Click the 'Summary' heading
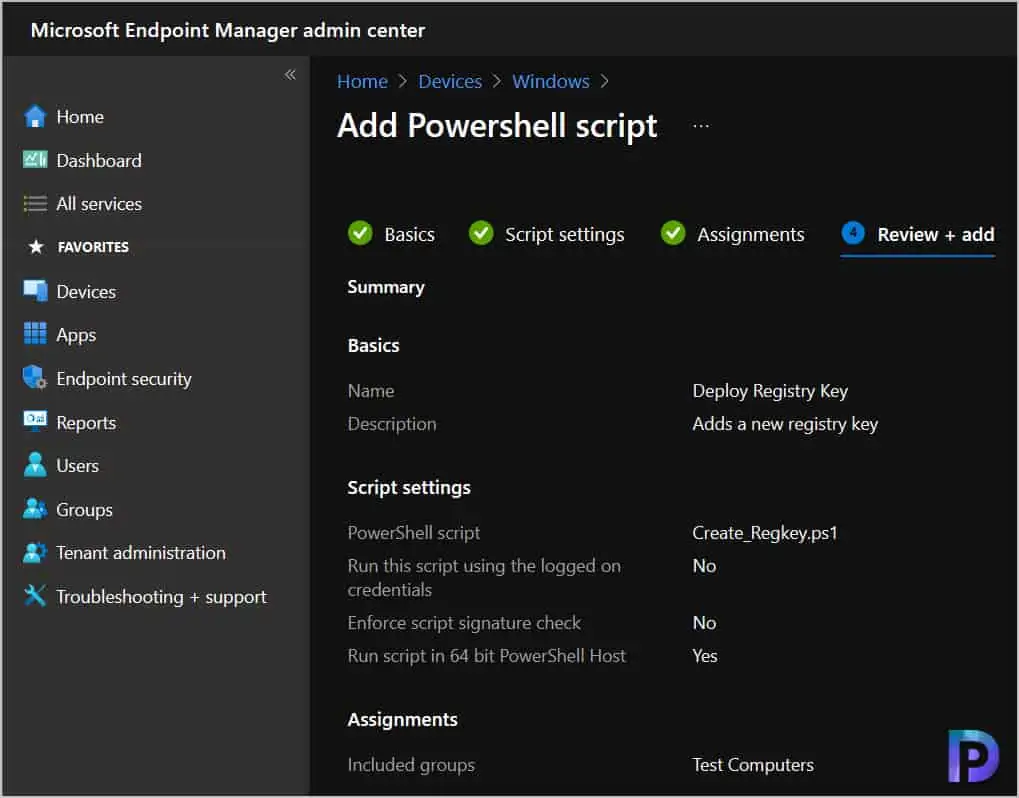1019x798 pixels. point(386,287)
